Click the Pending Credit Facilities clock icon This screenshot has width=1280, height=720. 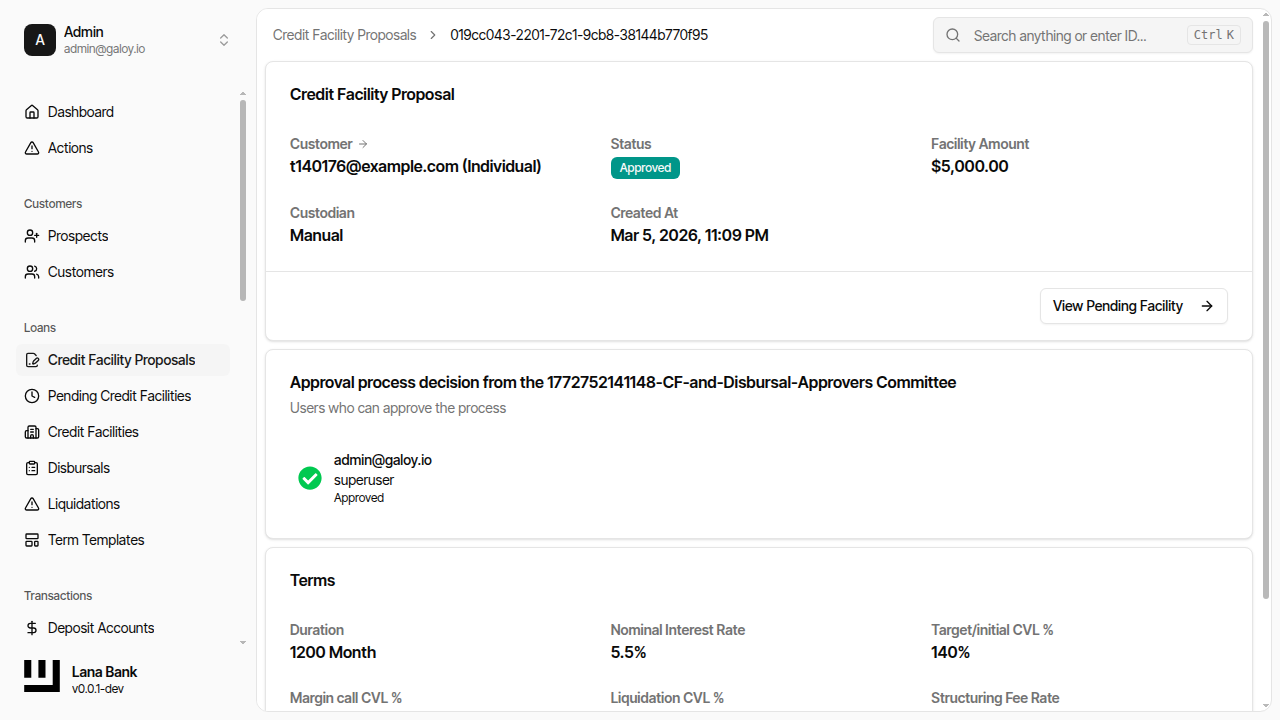[32, 396]
